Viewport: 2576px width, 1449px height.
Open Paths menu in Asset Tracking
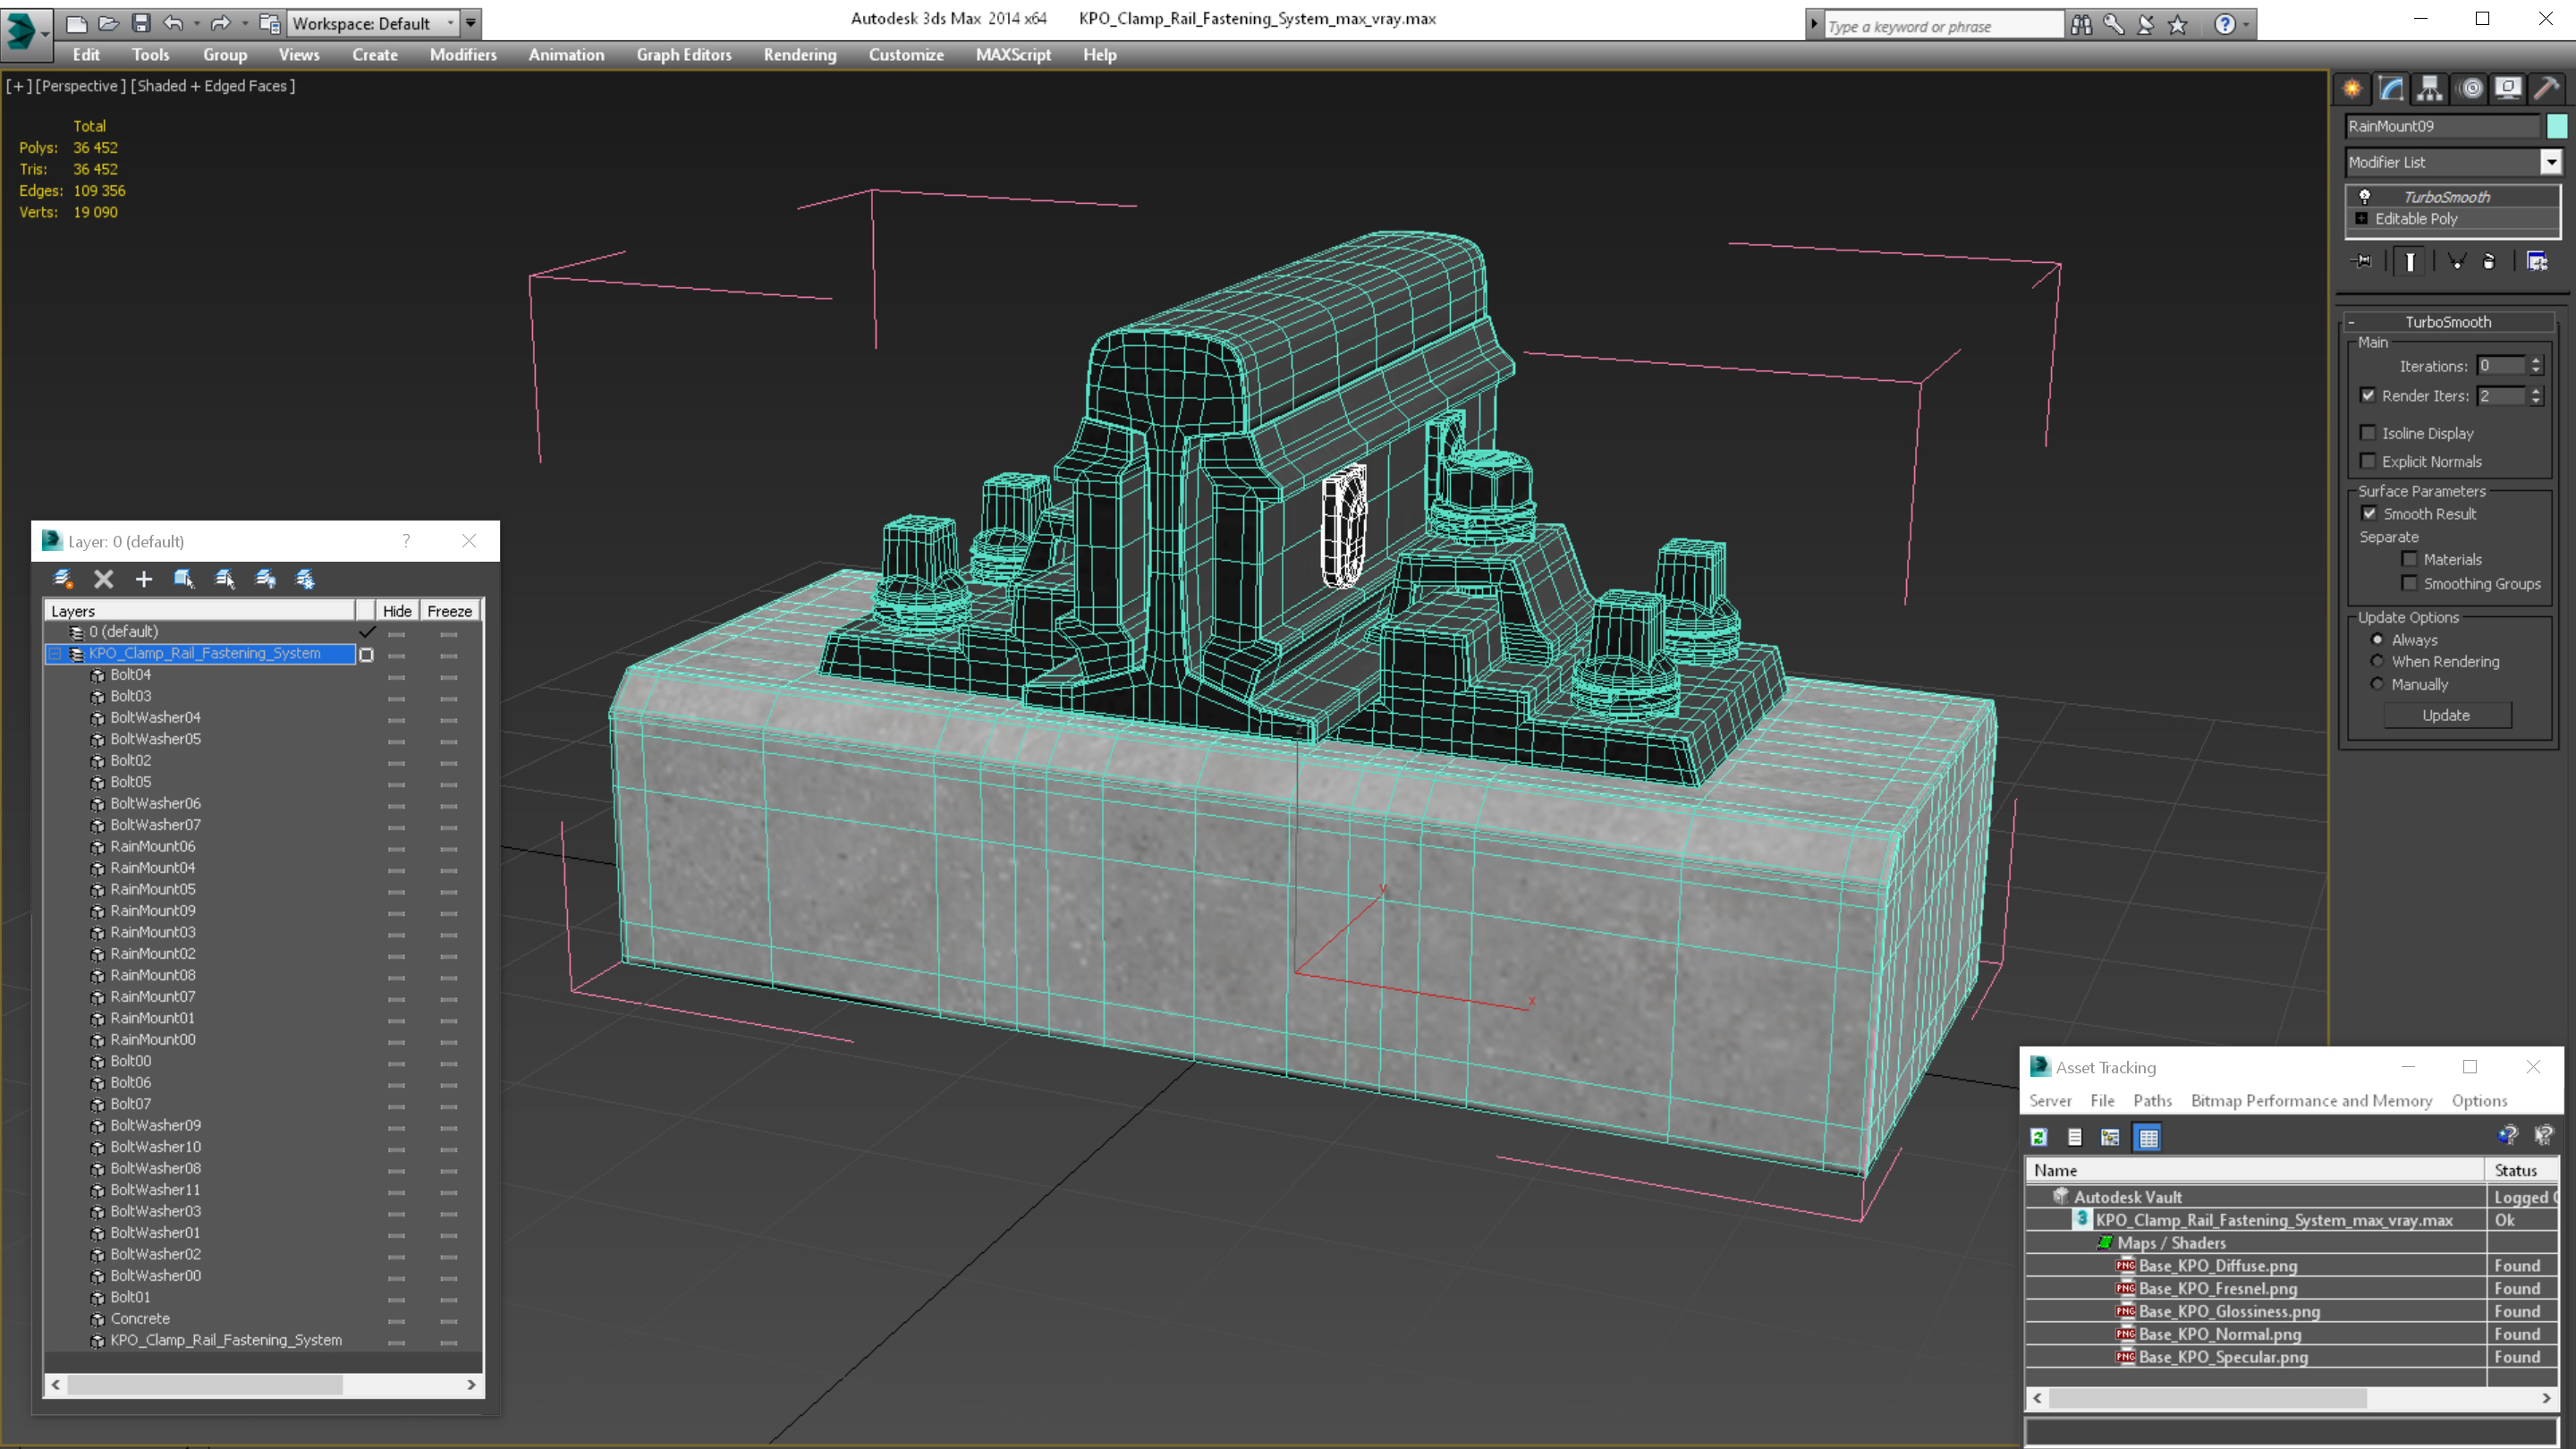2152,1100
